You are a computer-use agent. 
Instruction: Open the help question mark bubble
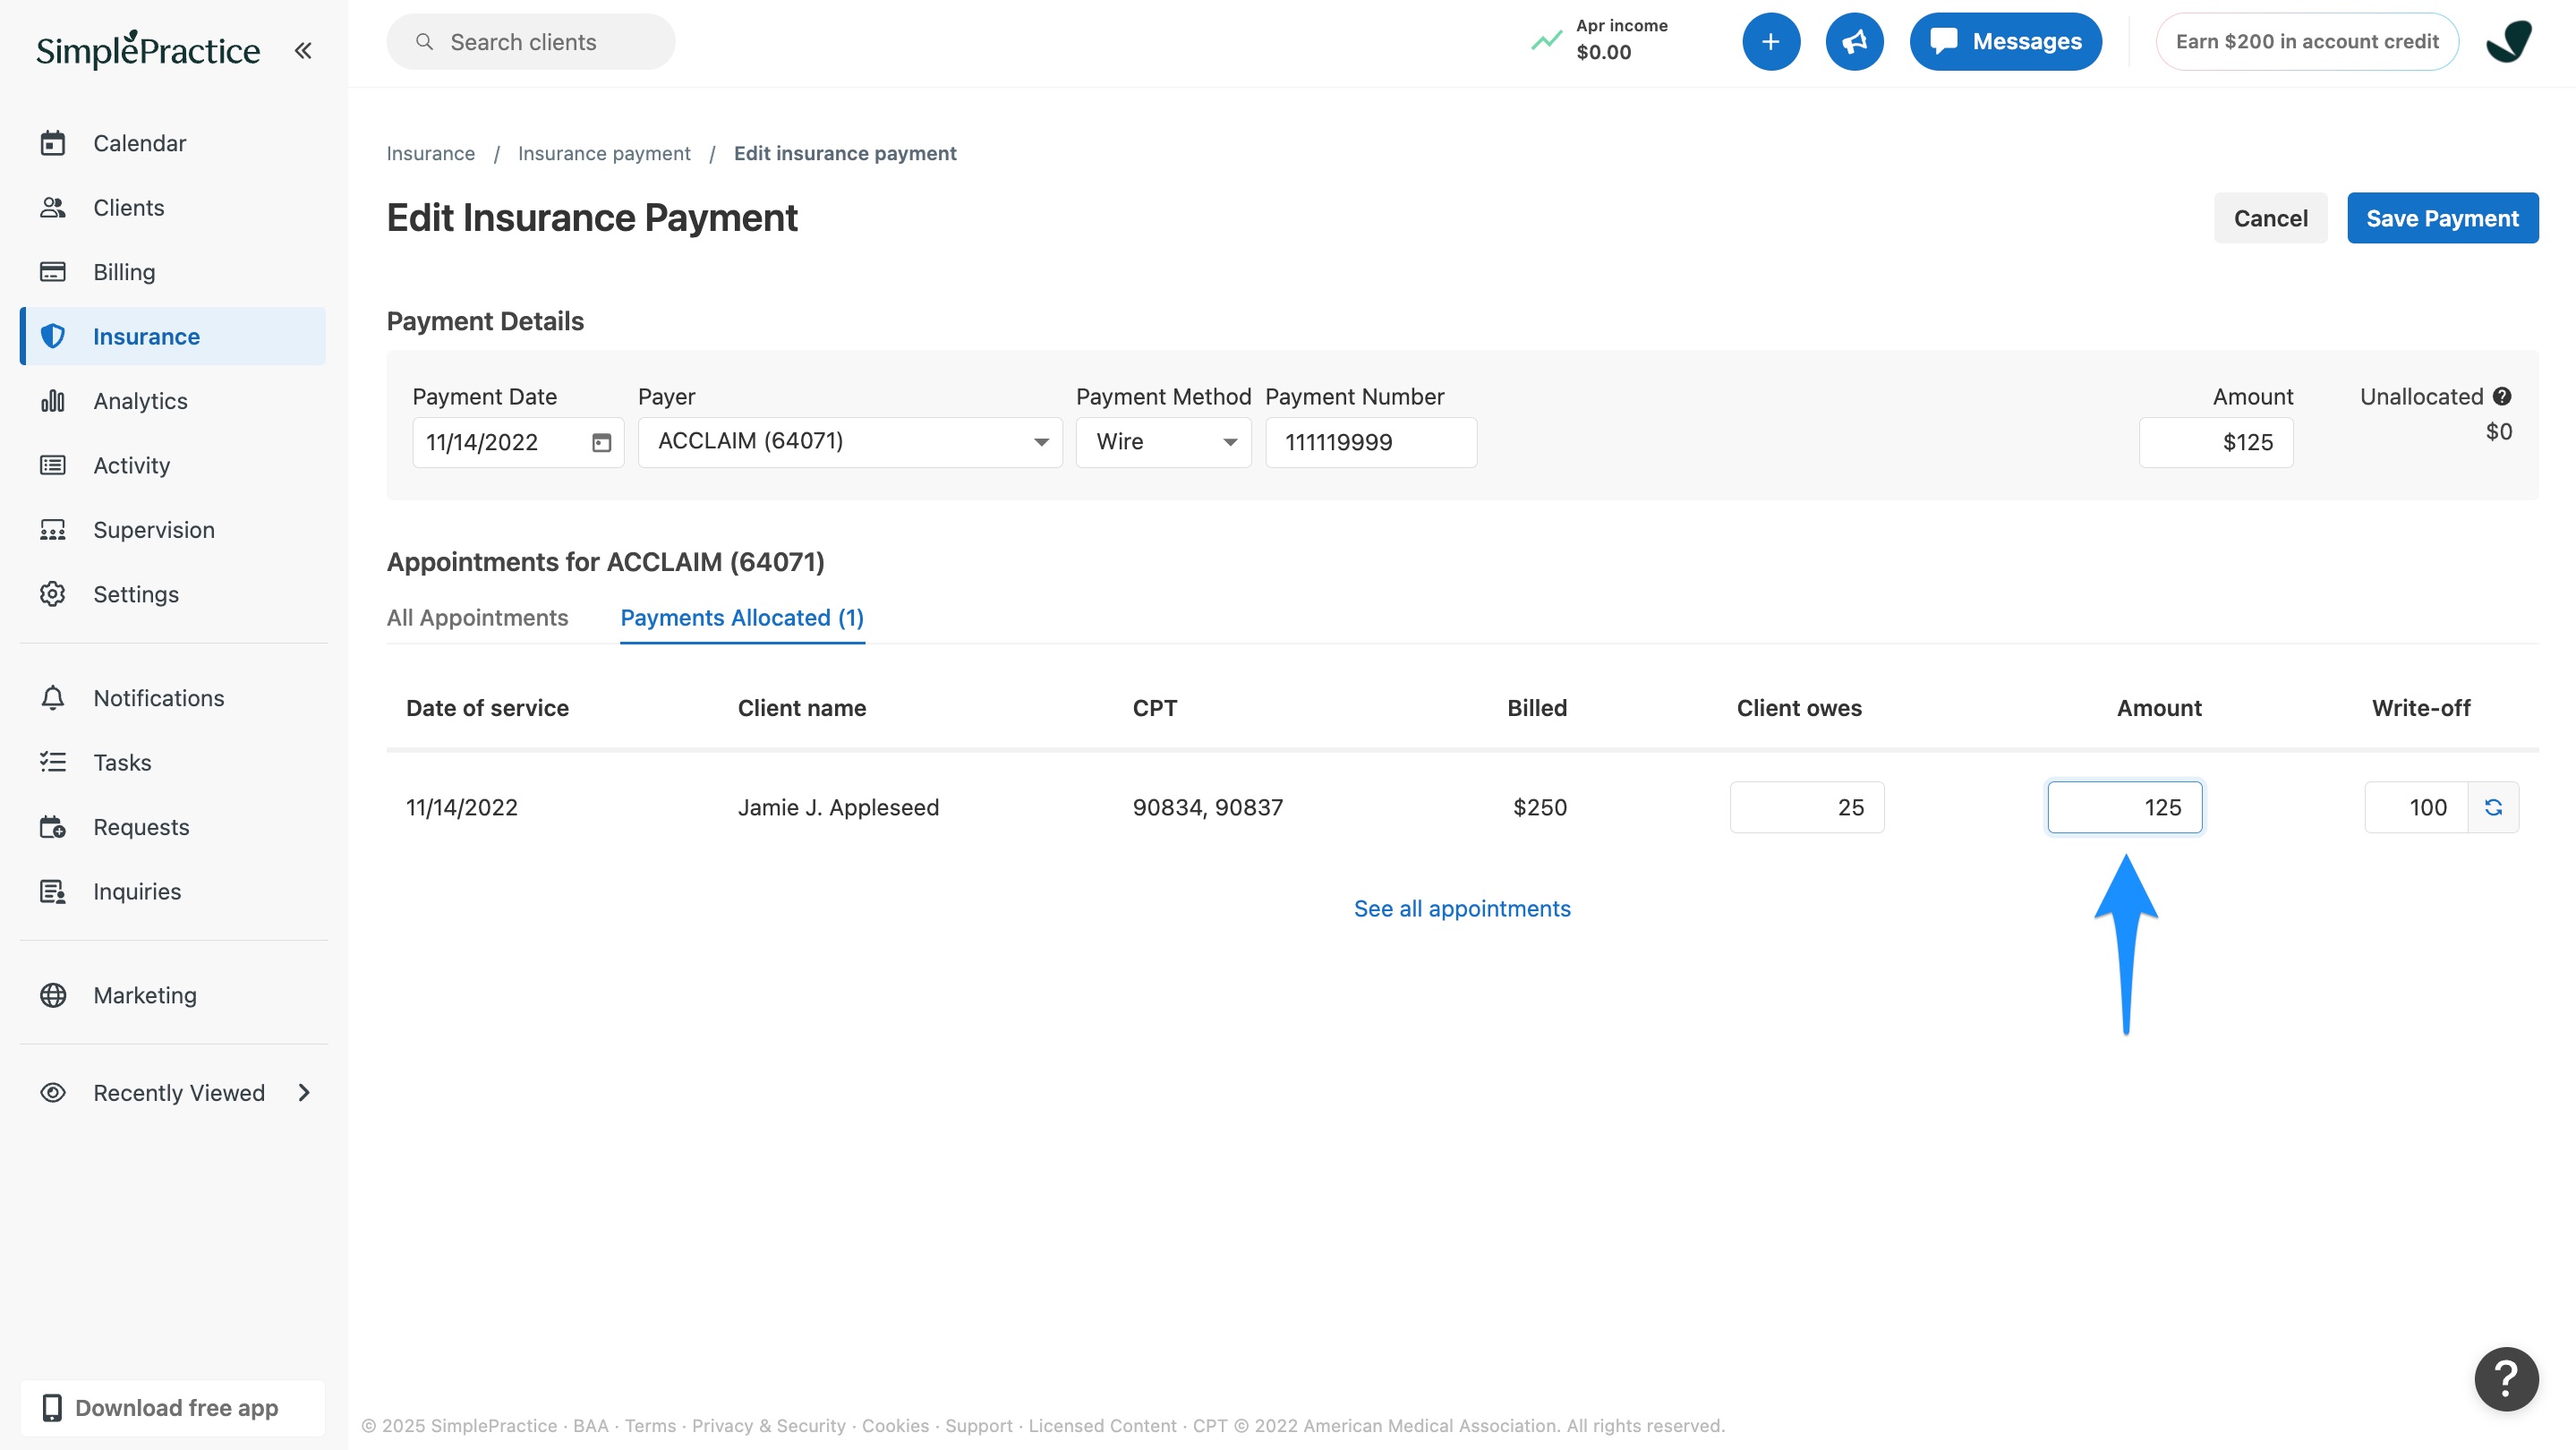2506,1379
